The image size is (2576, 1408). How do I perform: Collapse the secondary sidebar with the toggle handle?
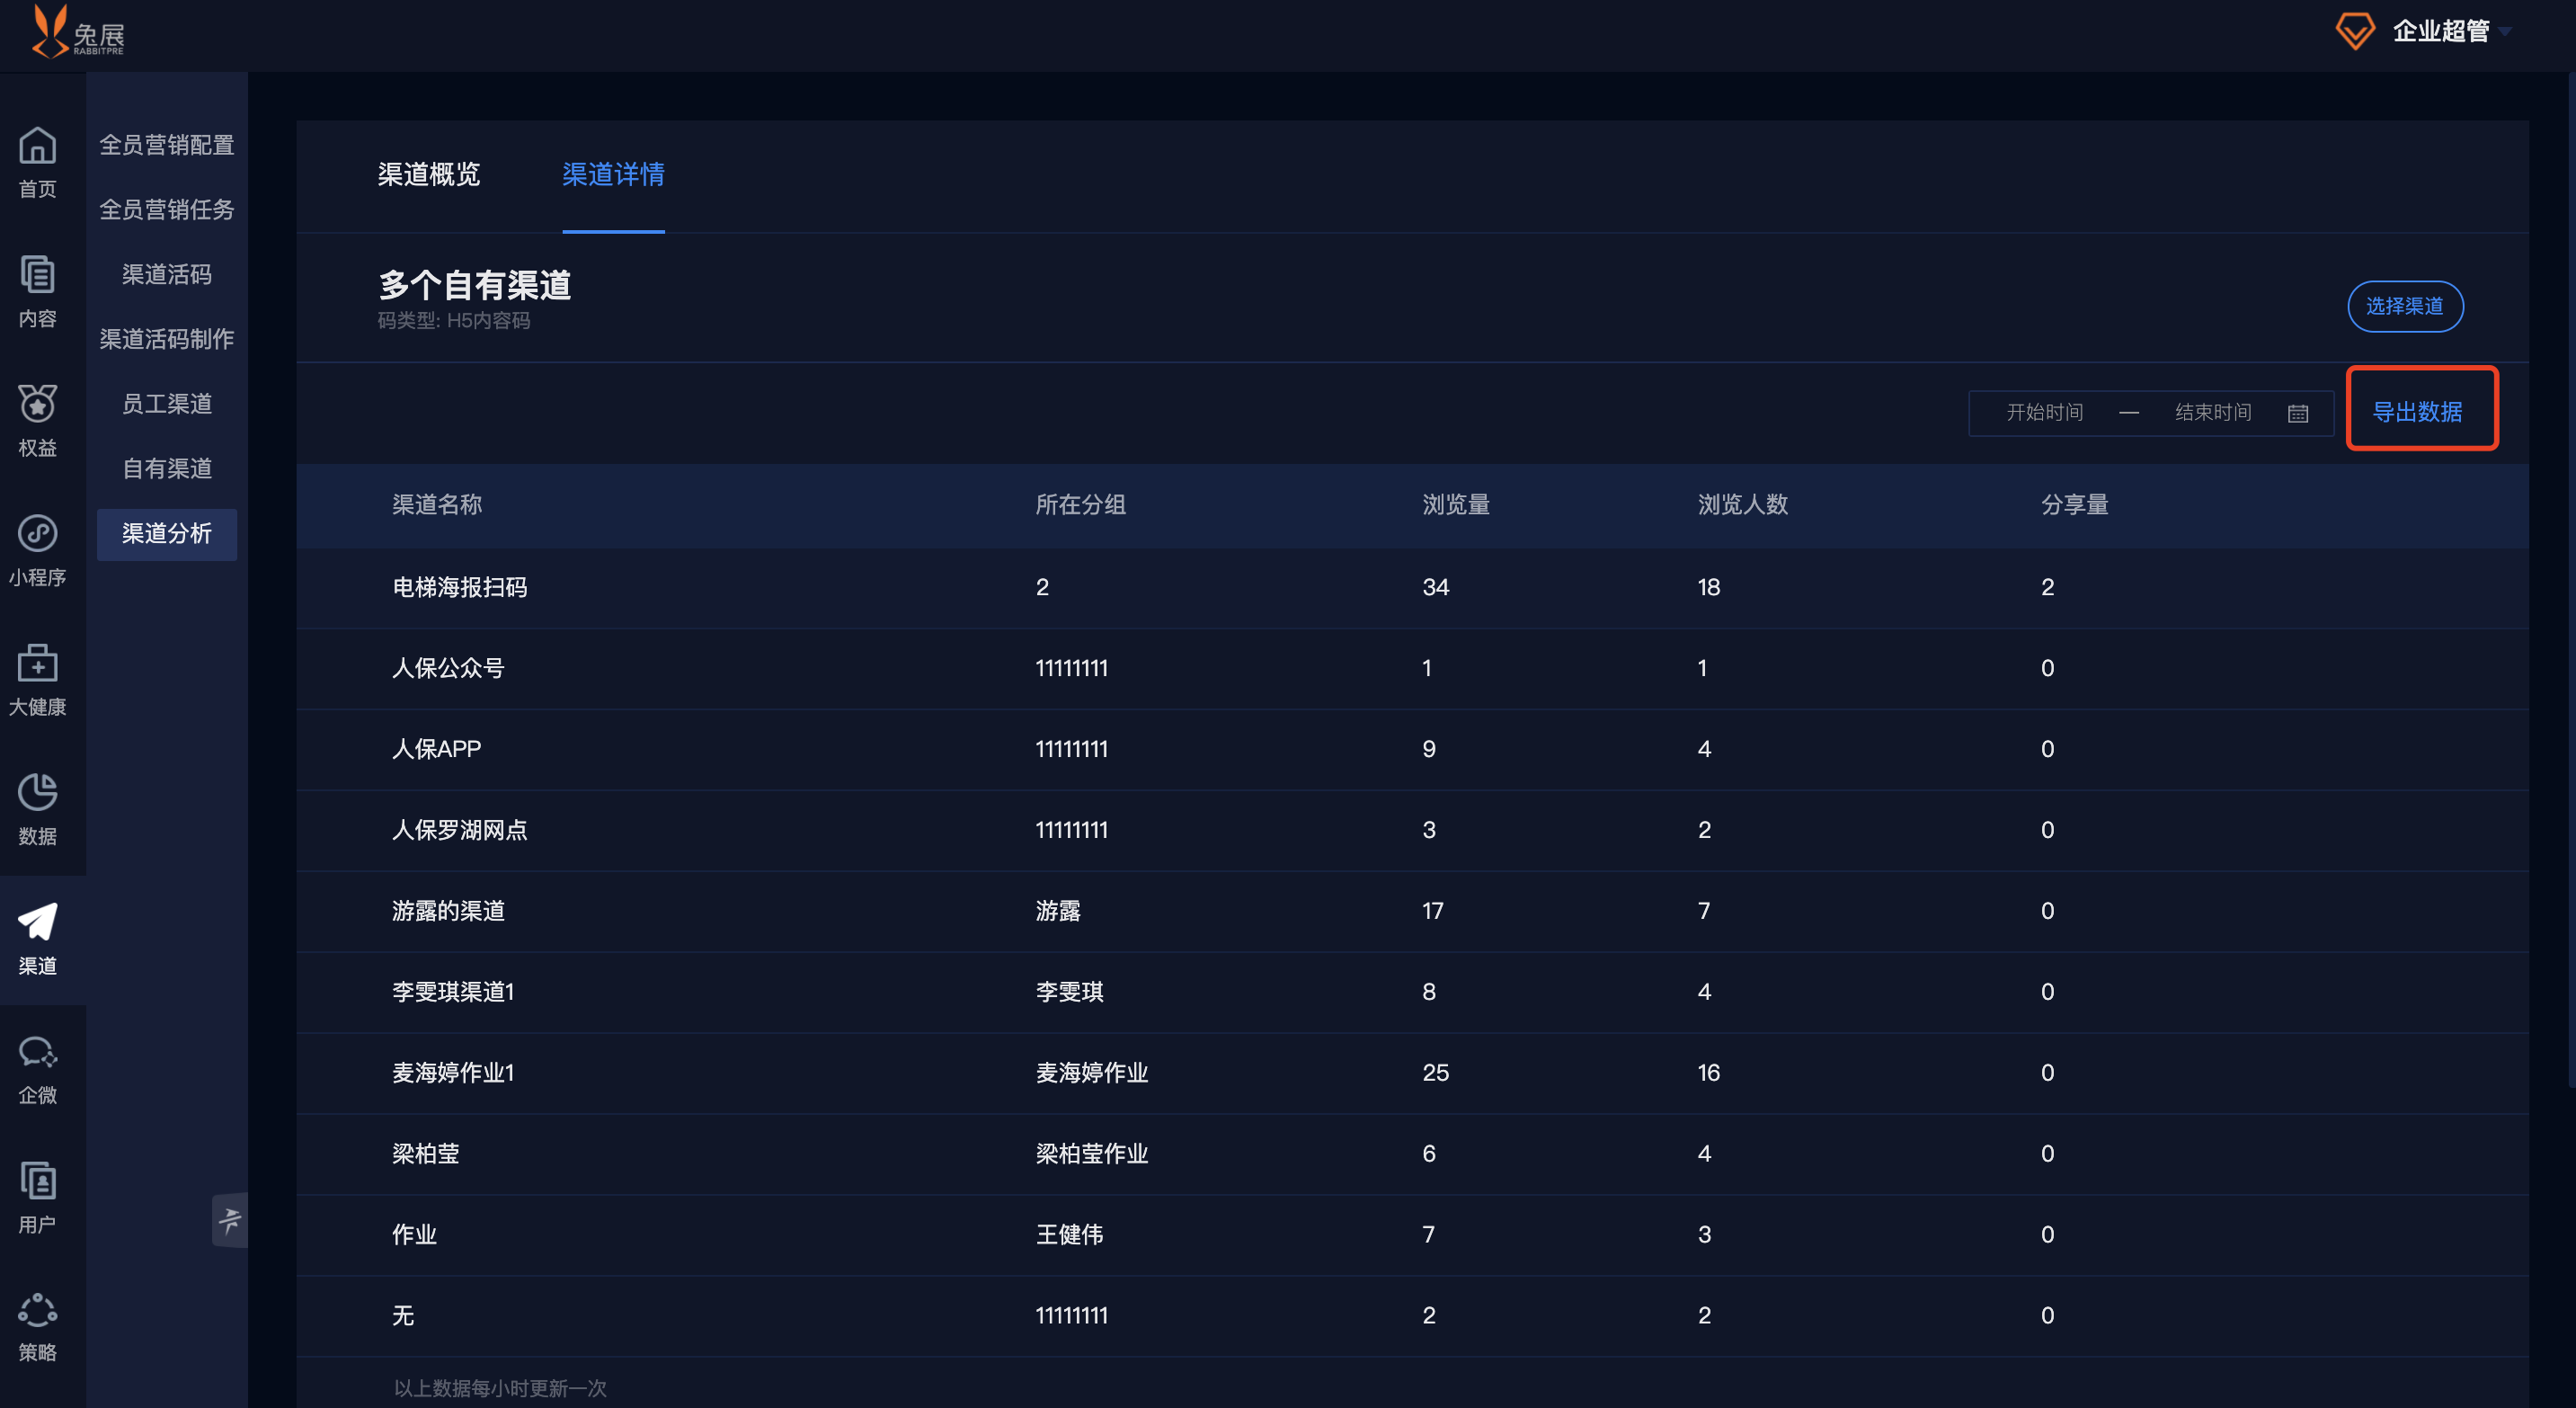click(230, 1219)
